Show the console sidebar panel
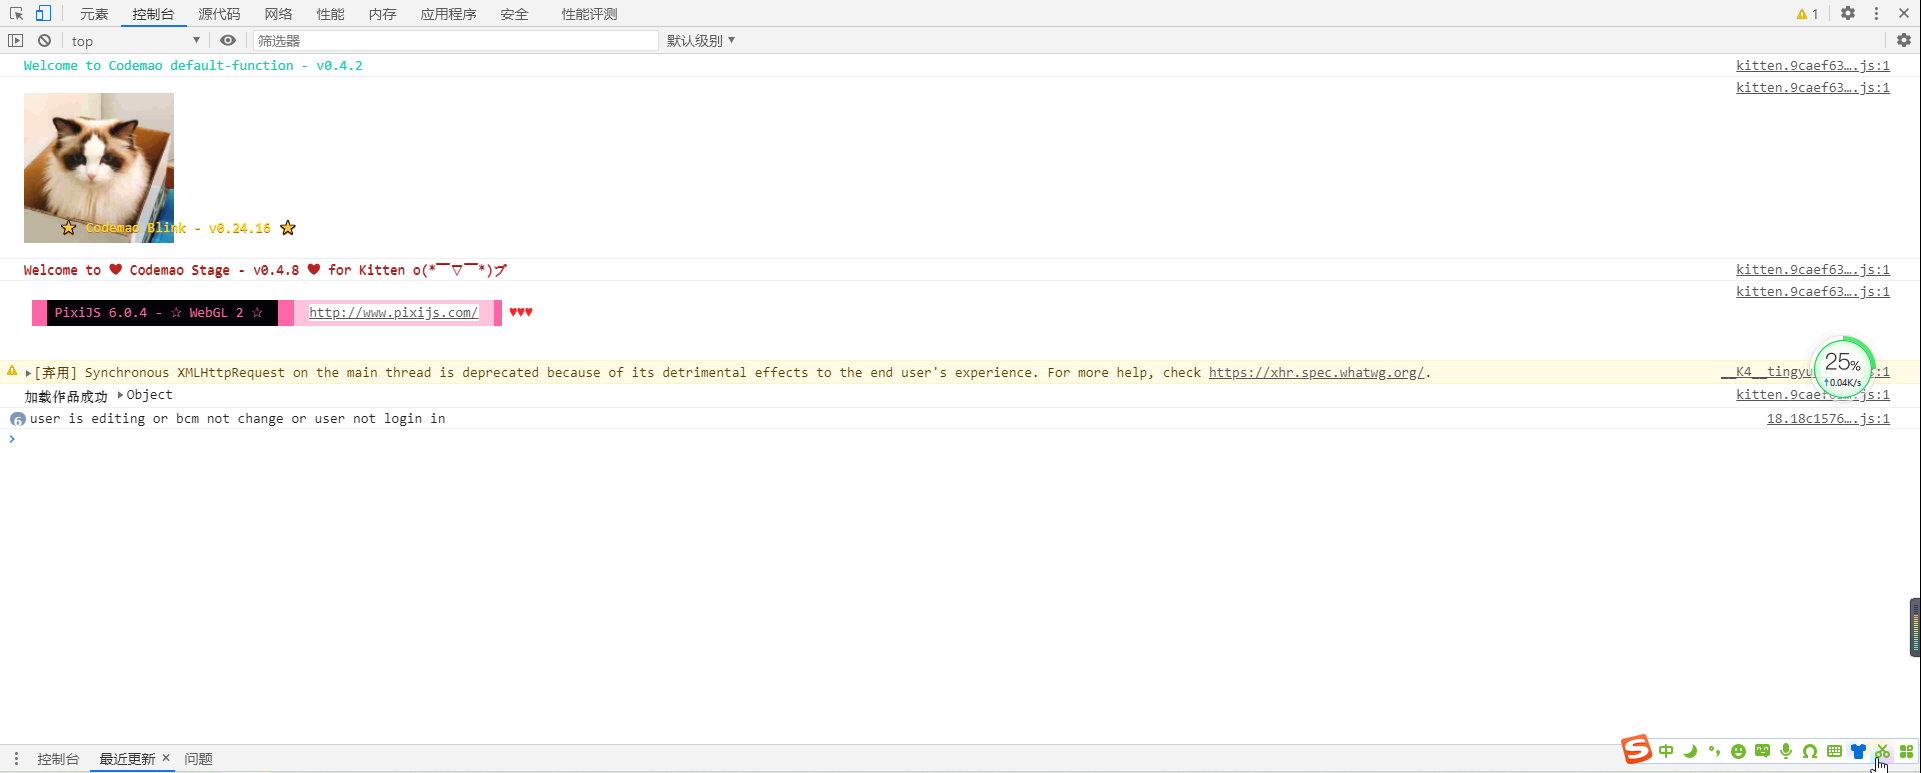 (15, 41)
